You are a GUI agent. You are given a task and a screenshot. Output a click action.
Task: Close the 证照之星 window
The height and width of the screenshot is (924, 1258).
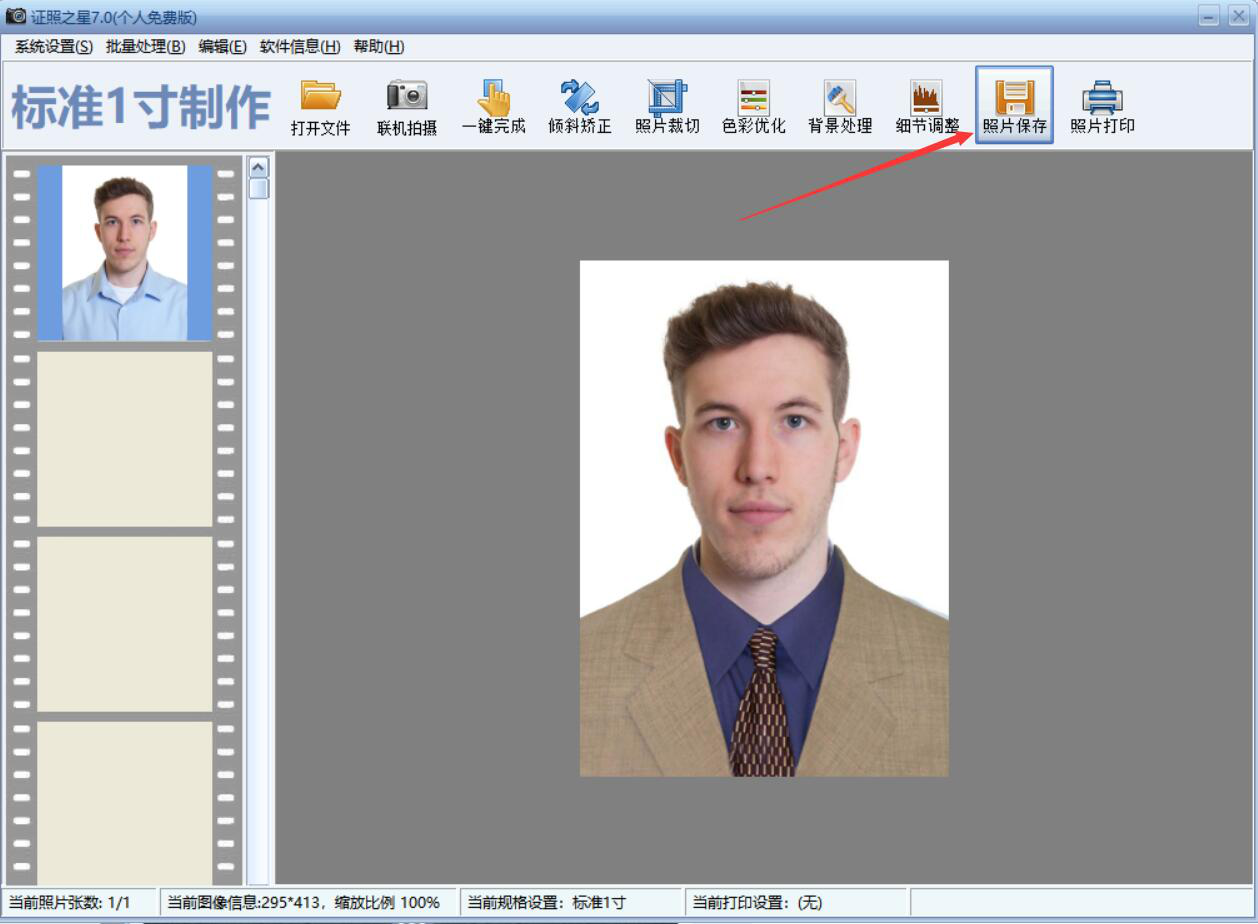point(1238,16)
